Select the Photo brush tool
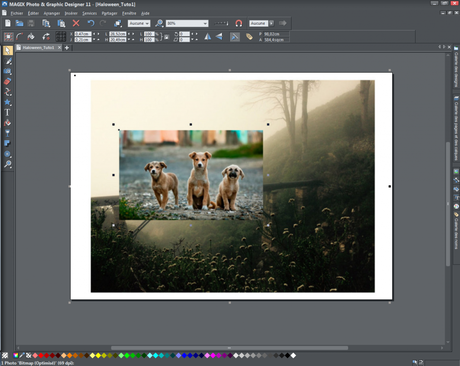The image size is (460, 366). 8,61
